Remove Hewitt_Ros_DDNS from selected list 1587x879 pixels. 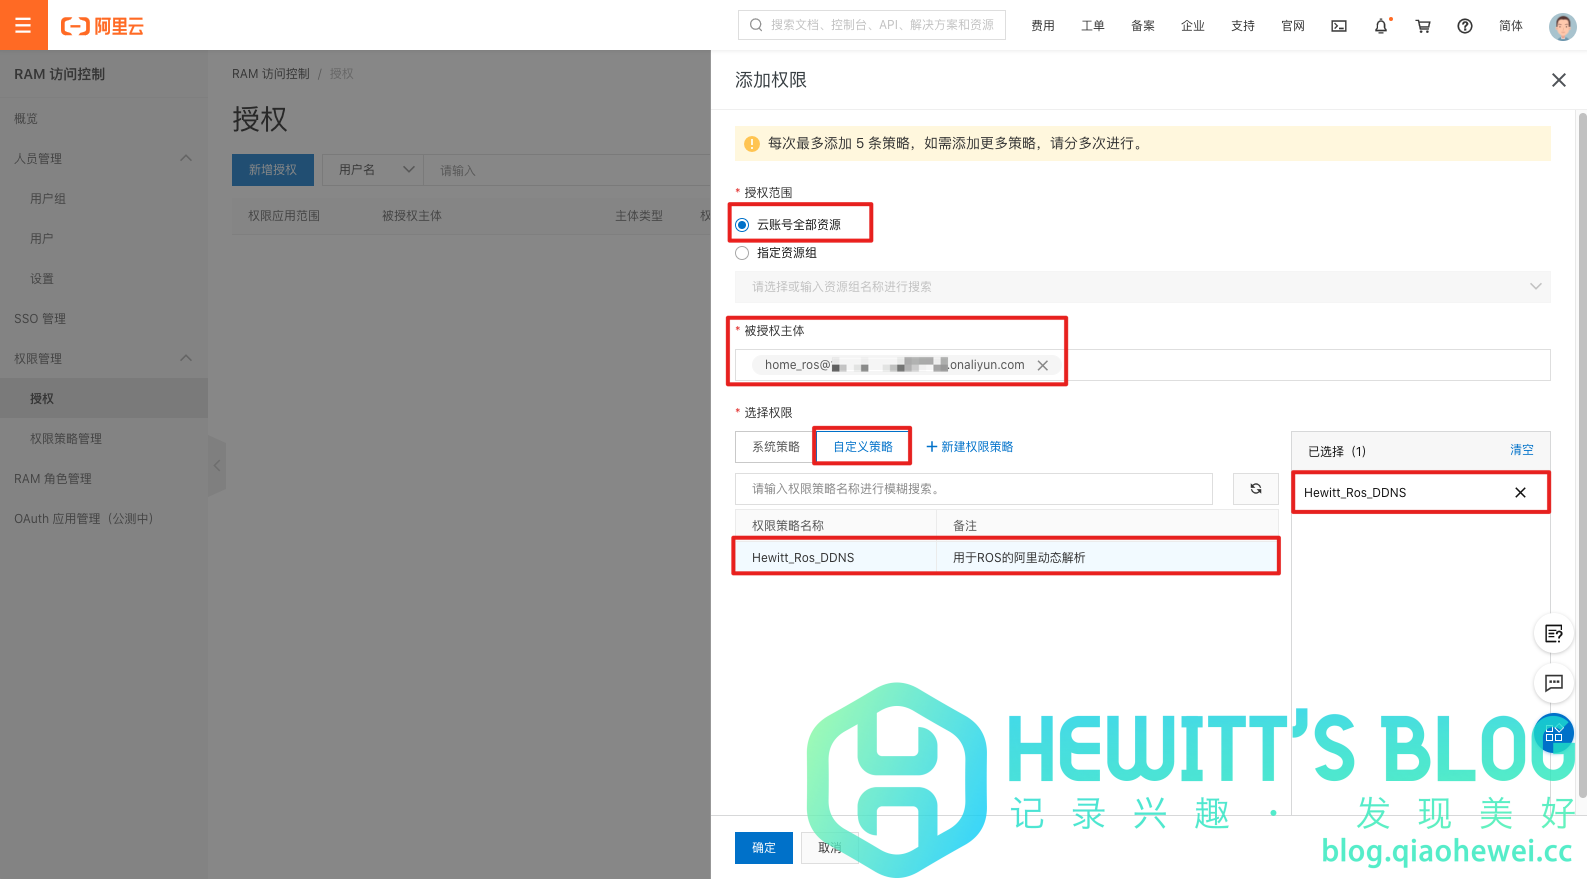pos(1520,493)
